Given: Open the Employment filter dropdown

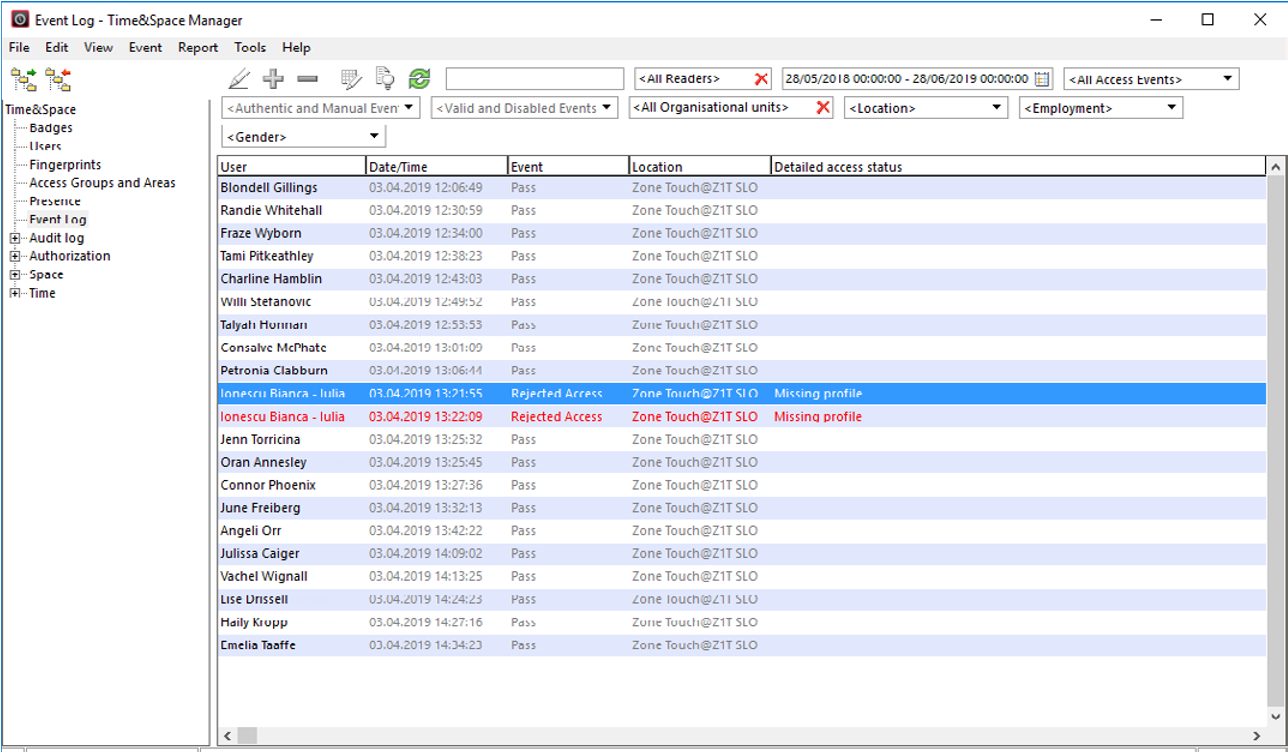Looking at the screenshot, I should pyautogui.click(x=1171, y=108).
